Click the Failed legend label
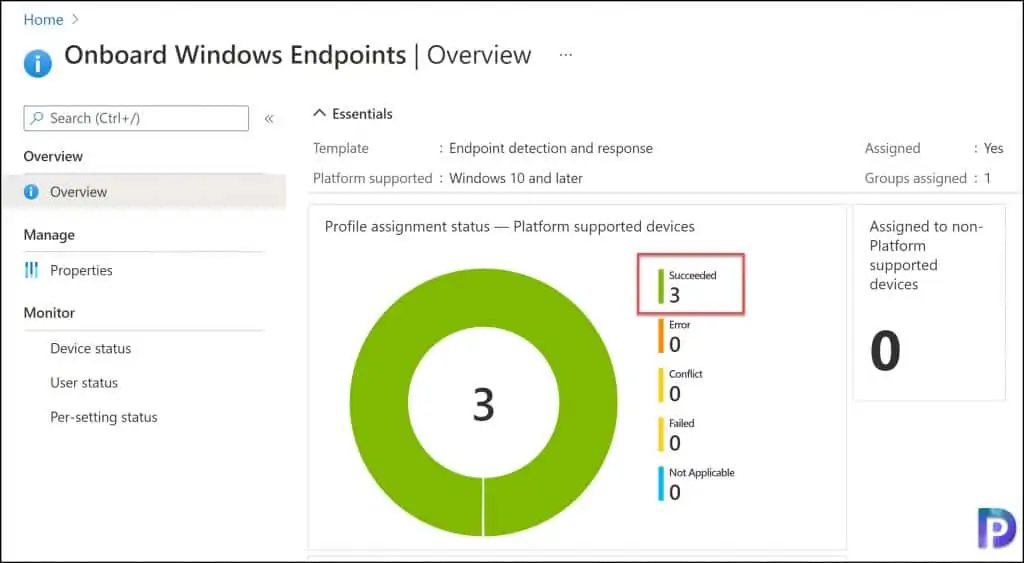1024x563 pixels. 682,423
